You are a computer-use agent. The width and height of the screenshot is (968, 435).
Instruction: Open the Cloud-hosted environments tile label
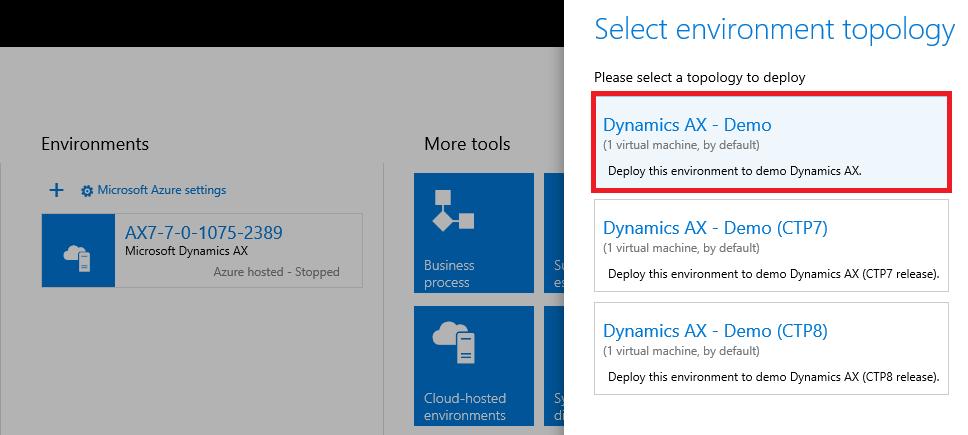click(465, 407)
